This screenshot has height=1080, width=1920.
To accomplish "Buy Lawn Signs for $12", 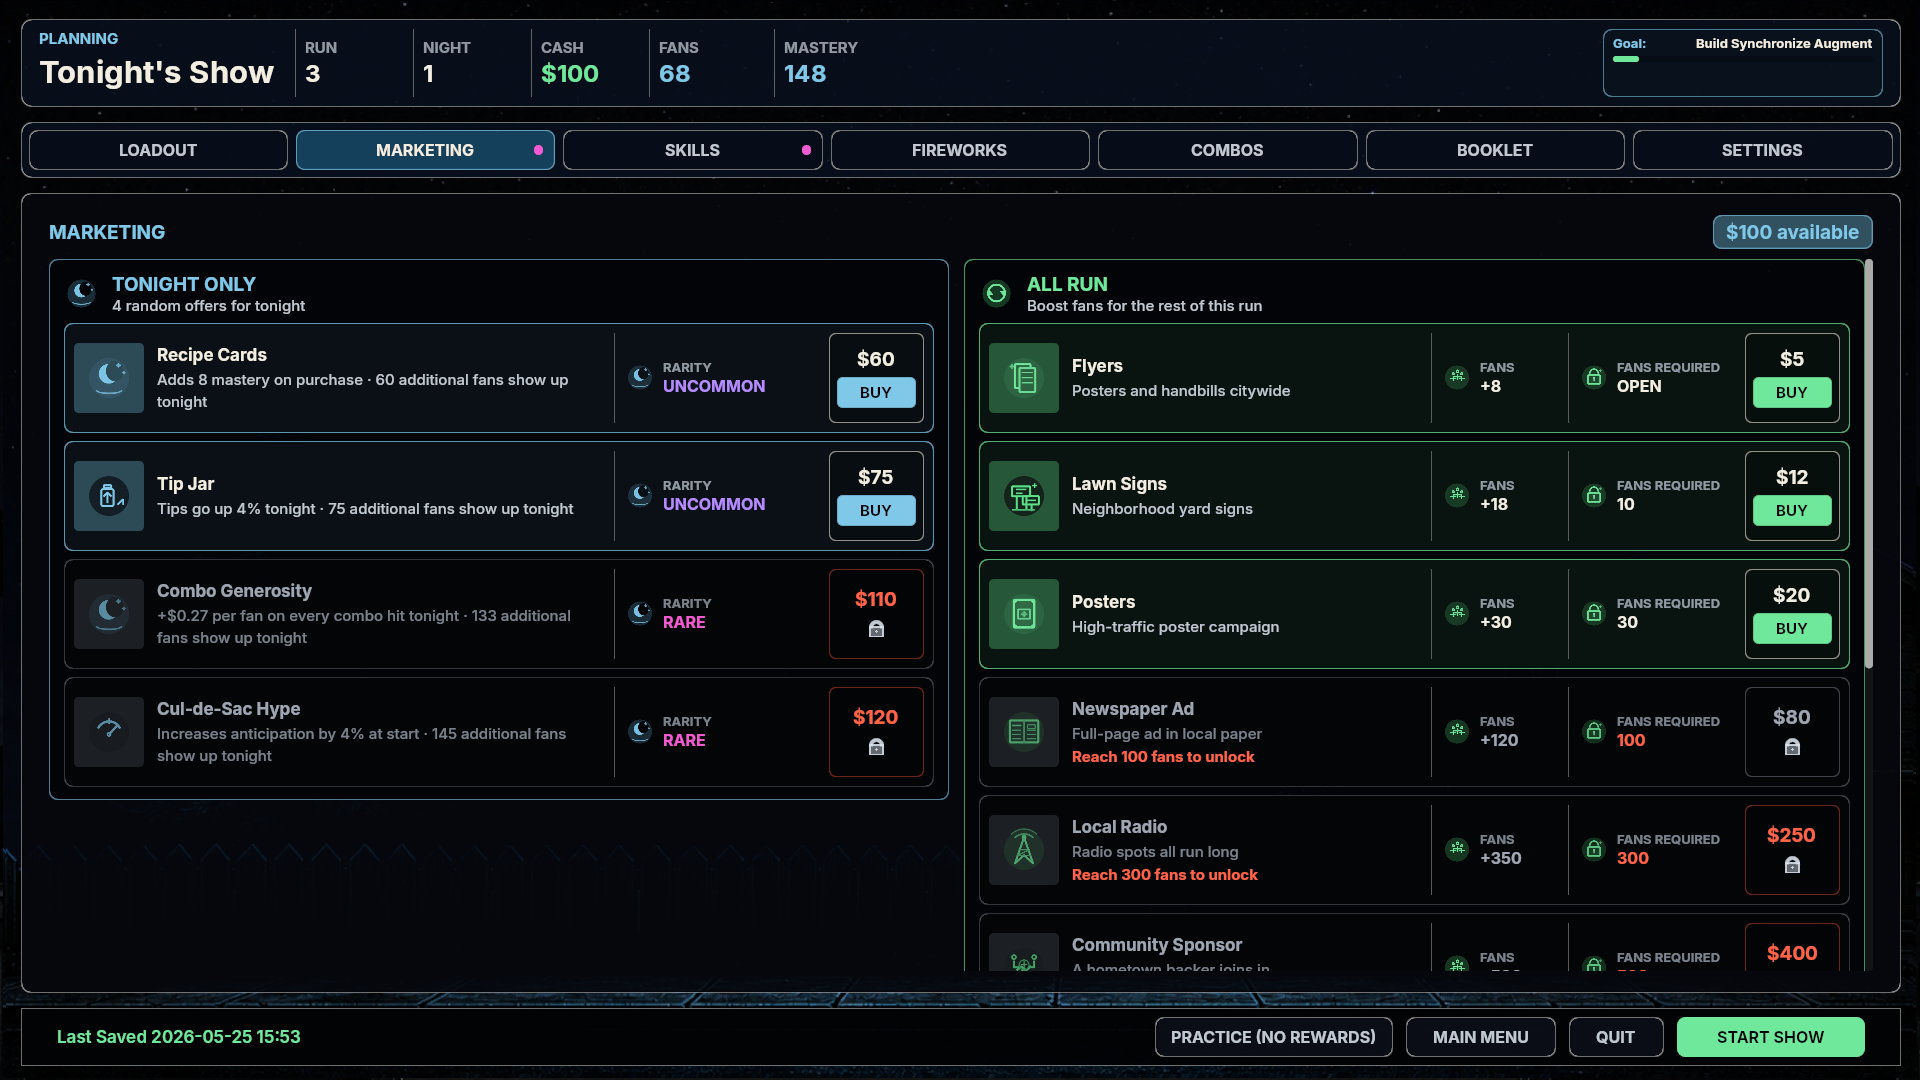I will point(1792,511).
